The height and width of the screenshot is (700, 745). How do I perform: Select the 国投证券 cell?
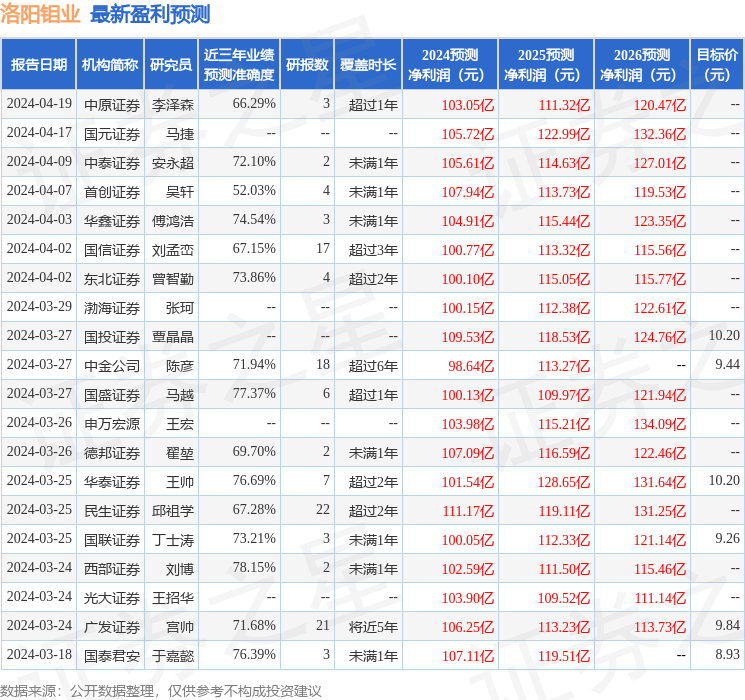(x=112, y=337)
